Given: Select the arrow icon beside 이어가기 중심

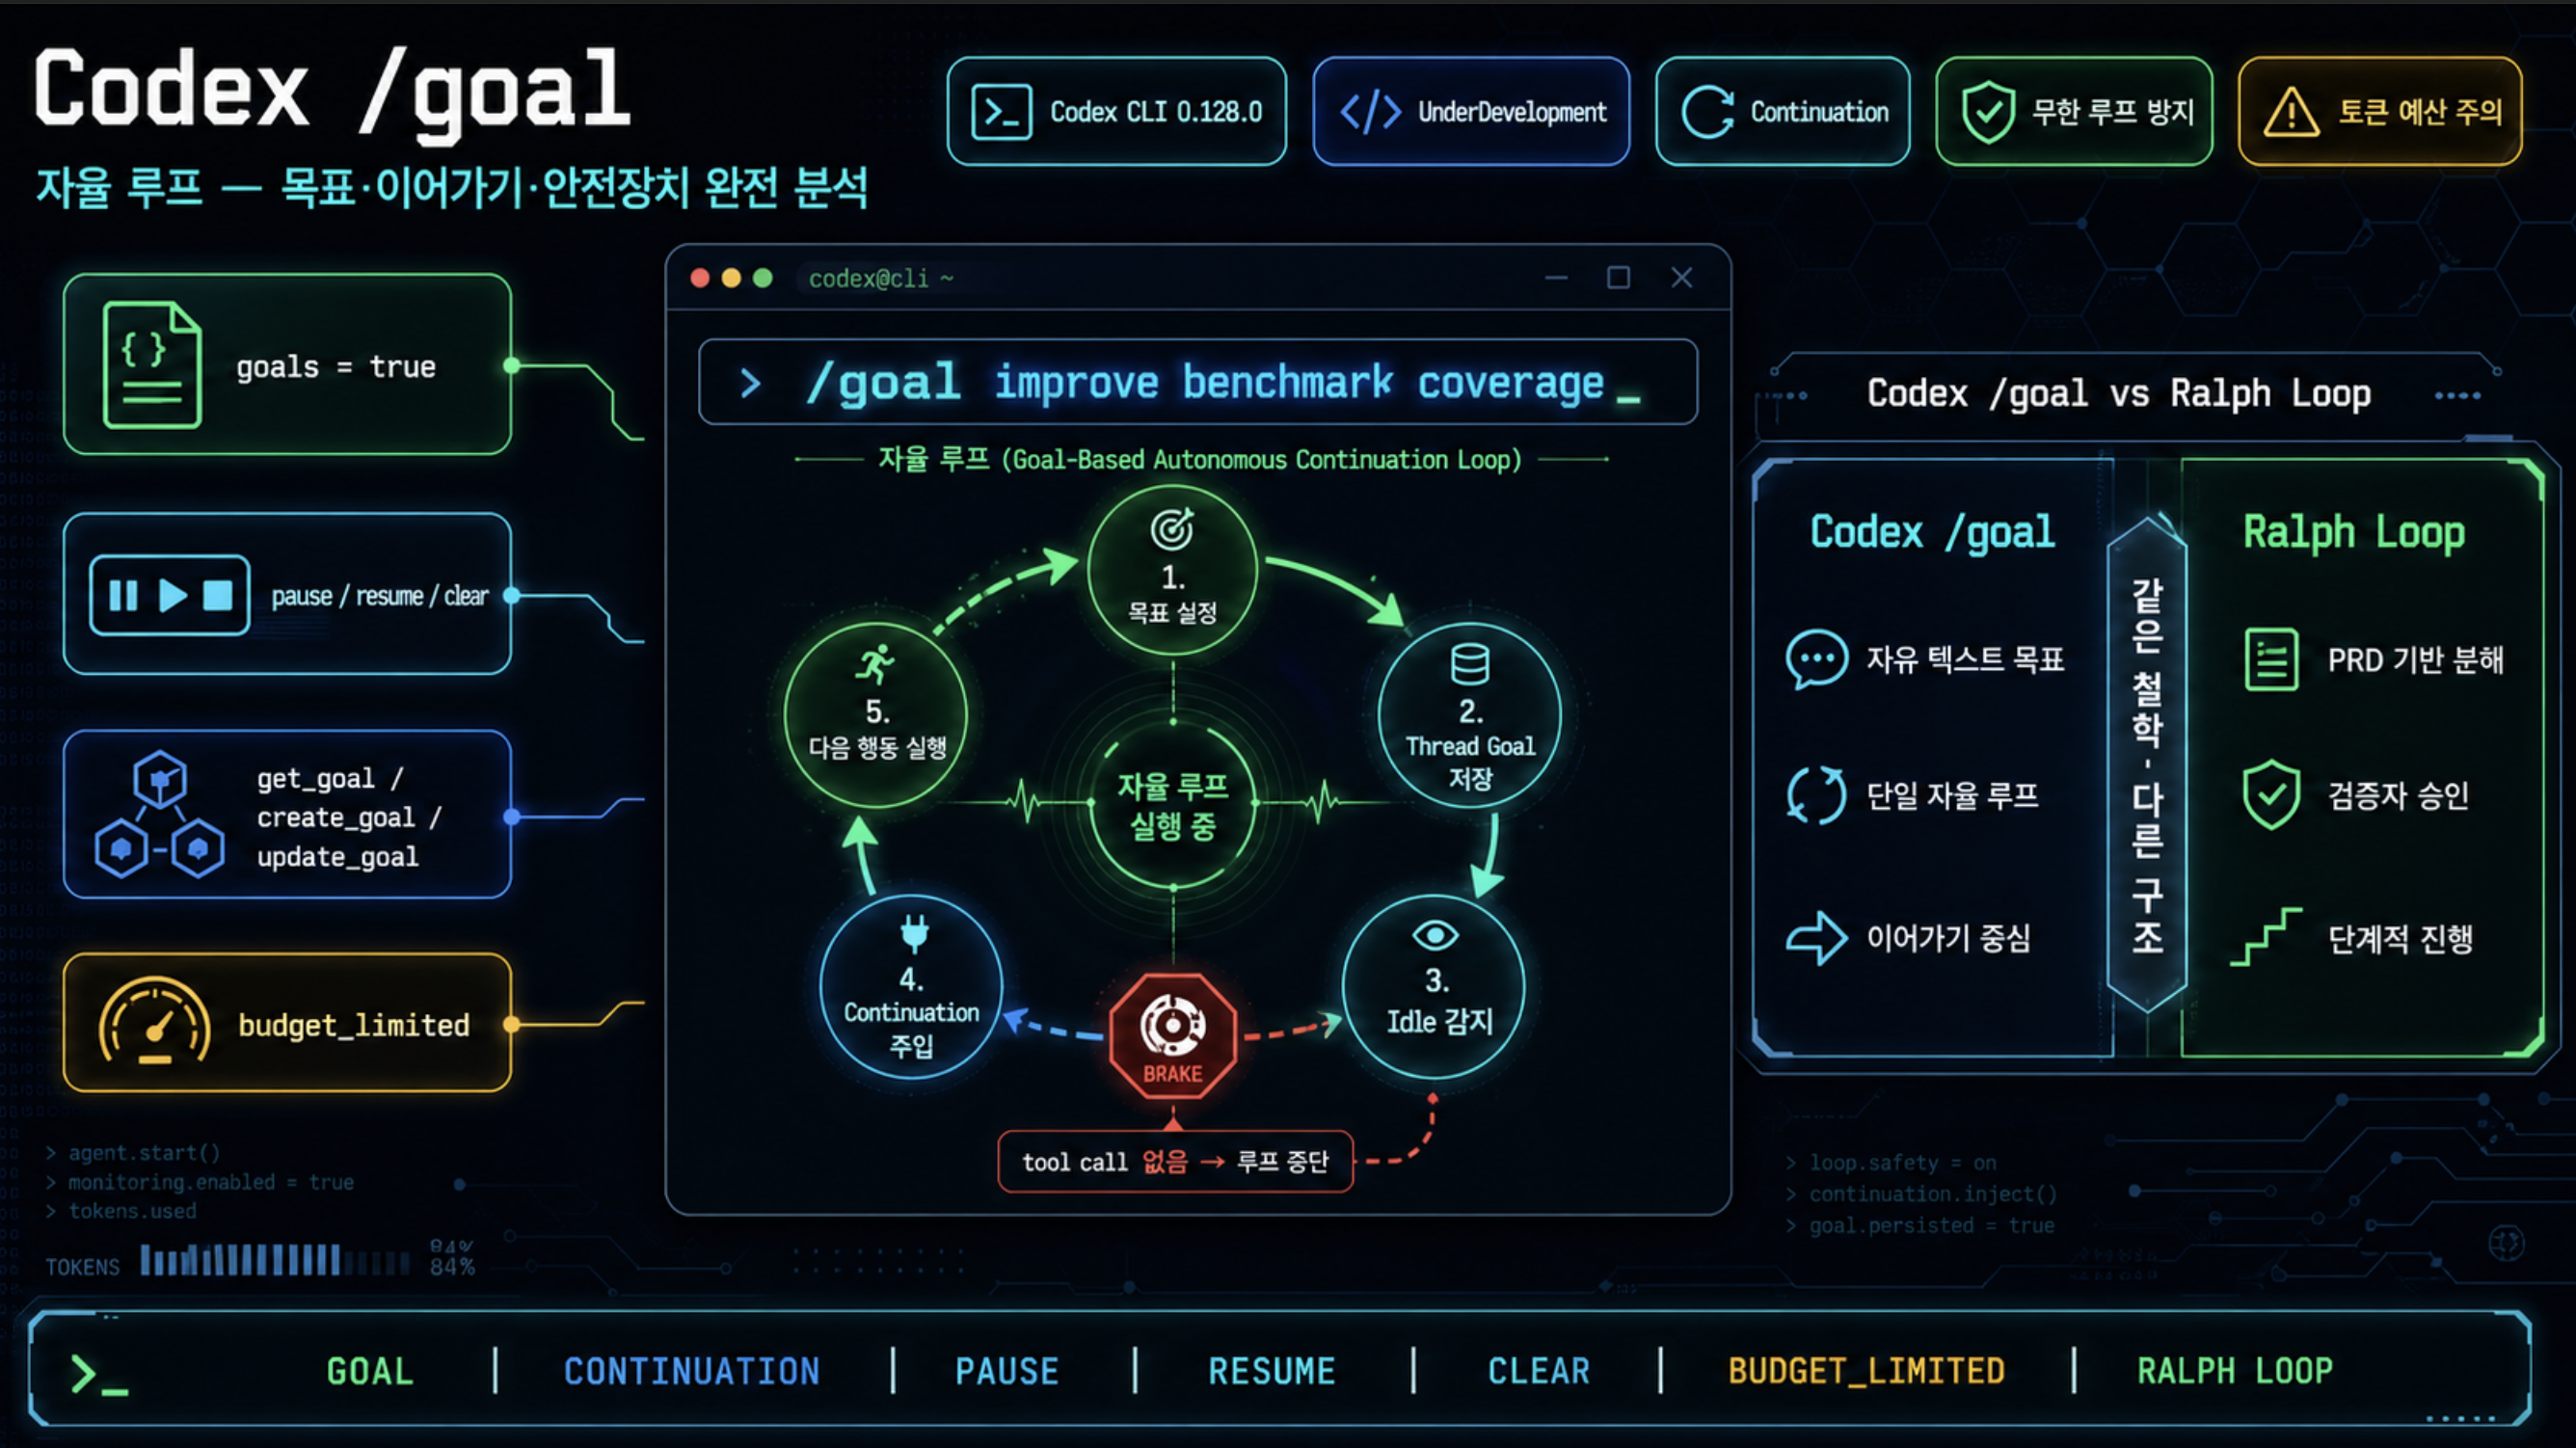Looking at the screenshot, I should [1816, 938].
